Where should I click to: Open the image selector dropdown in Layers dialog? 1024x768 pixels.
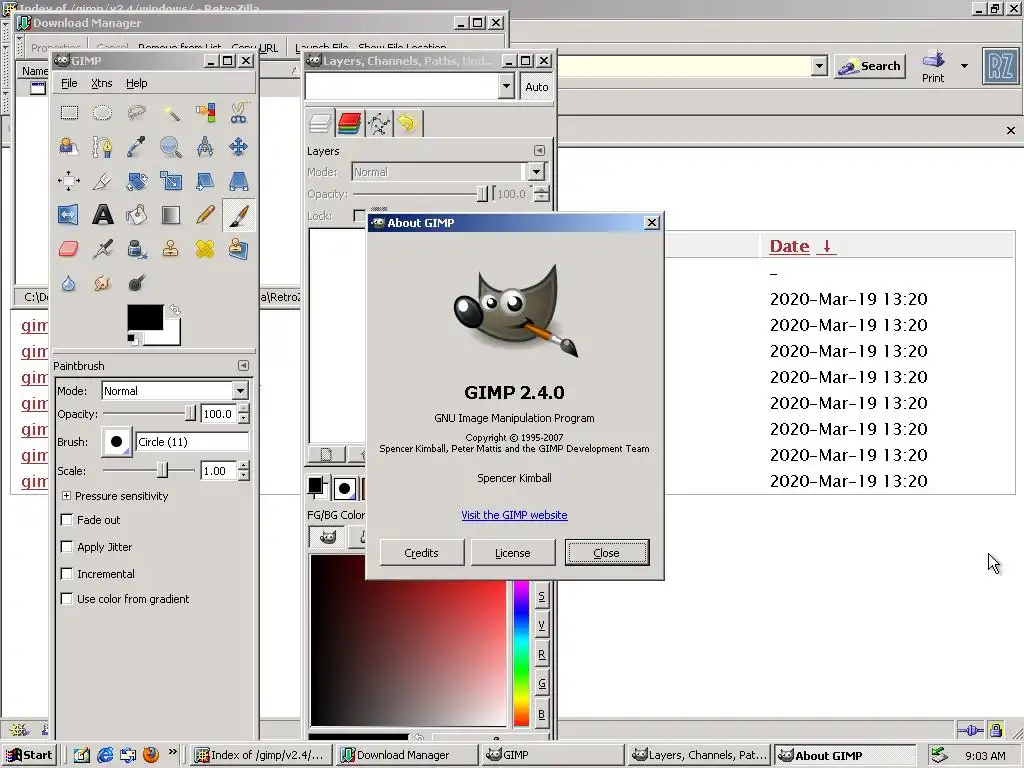click(x=505, y=86)
